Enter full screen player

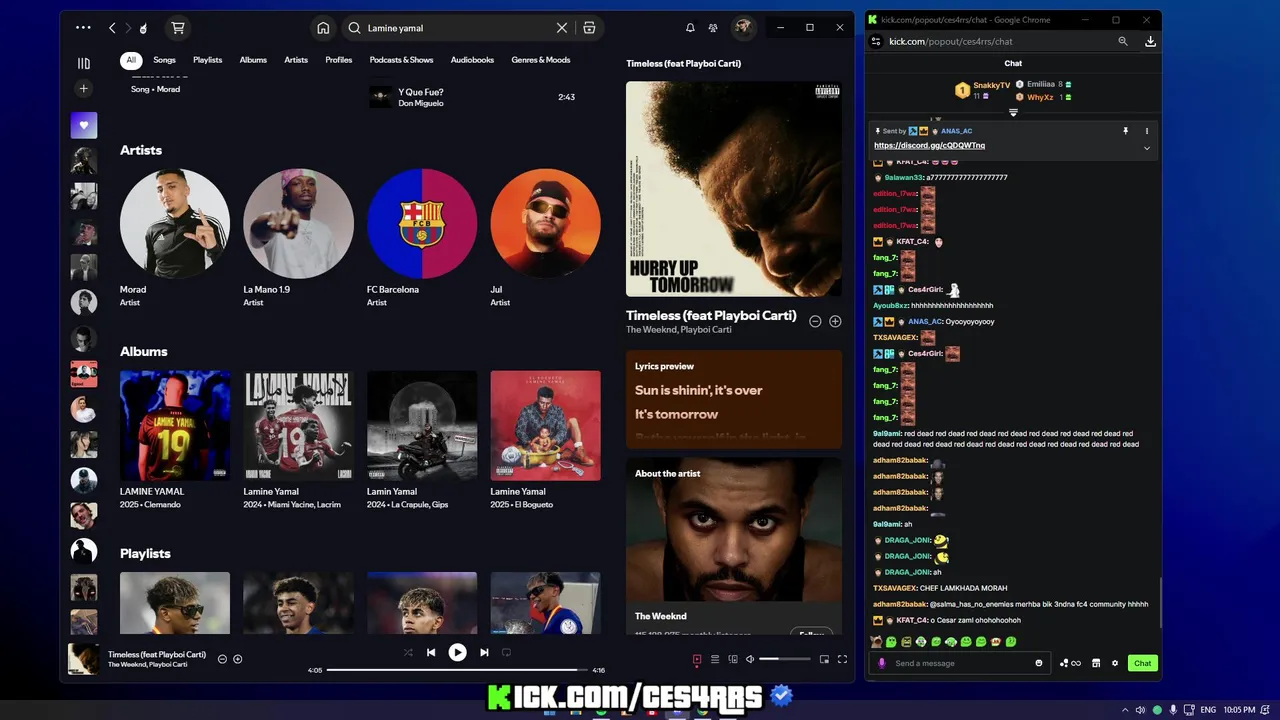(x=842, y=659)
